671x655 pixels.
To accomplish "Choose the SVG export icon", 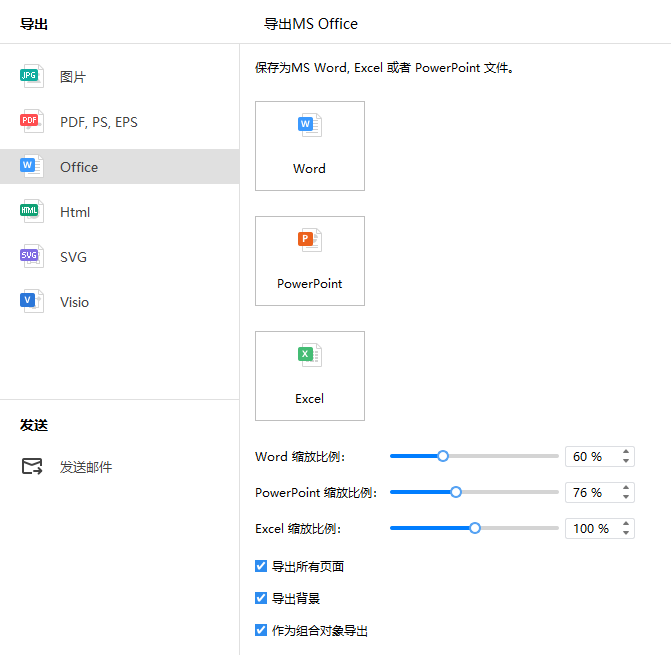I will 32,256.
